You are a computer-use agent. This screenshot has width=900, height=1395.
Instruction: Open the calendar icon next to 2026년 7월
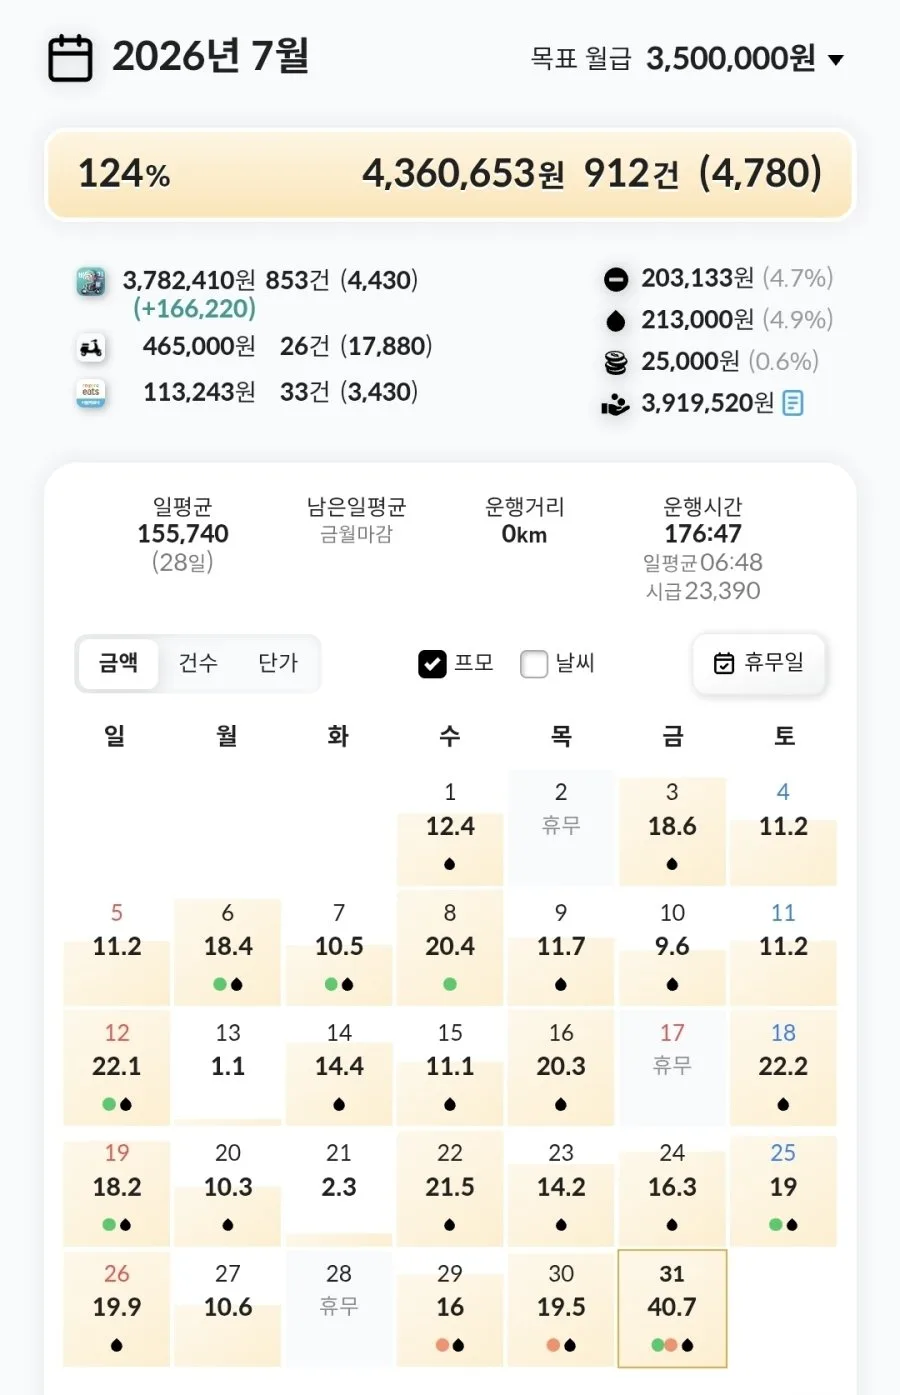tap(70, 58)
